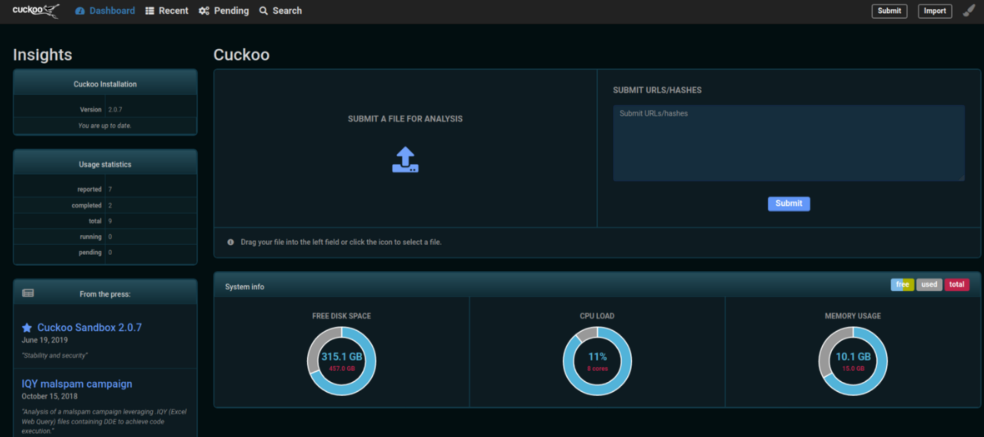
Task: Click 'You are up to date.' text
Action: 105,125
